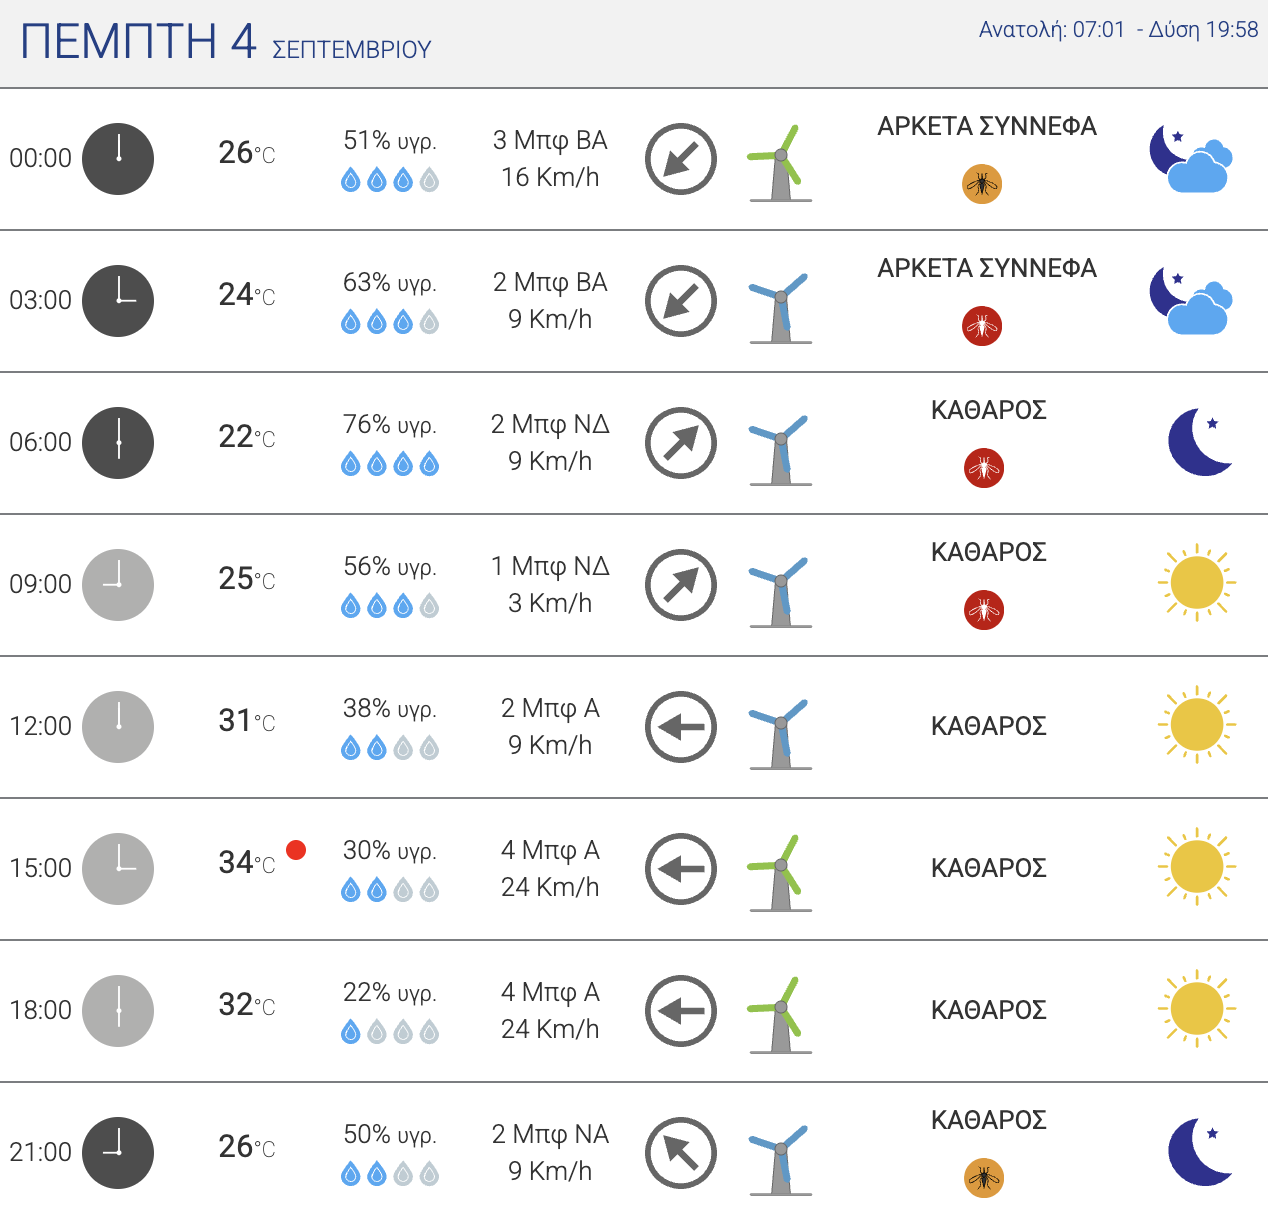Click the crescent moon icon at 21:00
Viewport: 1268px width, 1216px height.
[x=1200, y=1152]
